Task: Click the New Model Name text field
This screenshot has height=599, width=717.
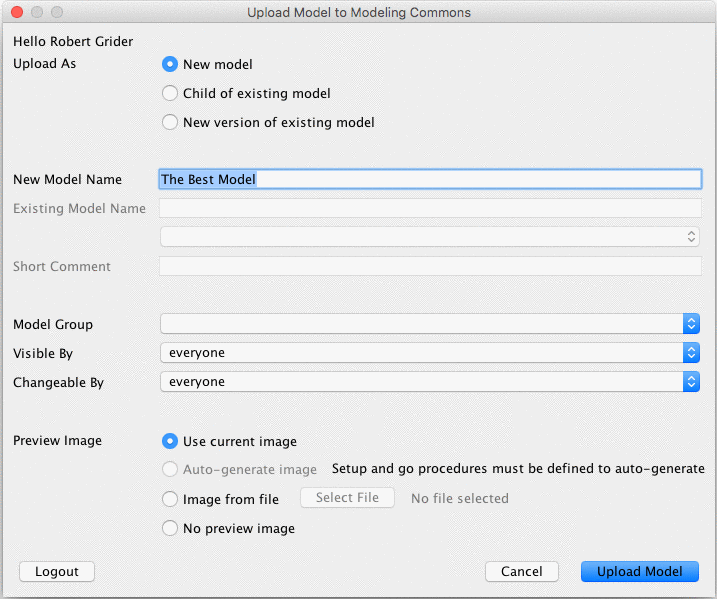Action: click(x=430, y=180)
